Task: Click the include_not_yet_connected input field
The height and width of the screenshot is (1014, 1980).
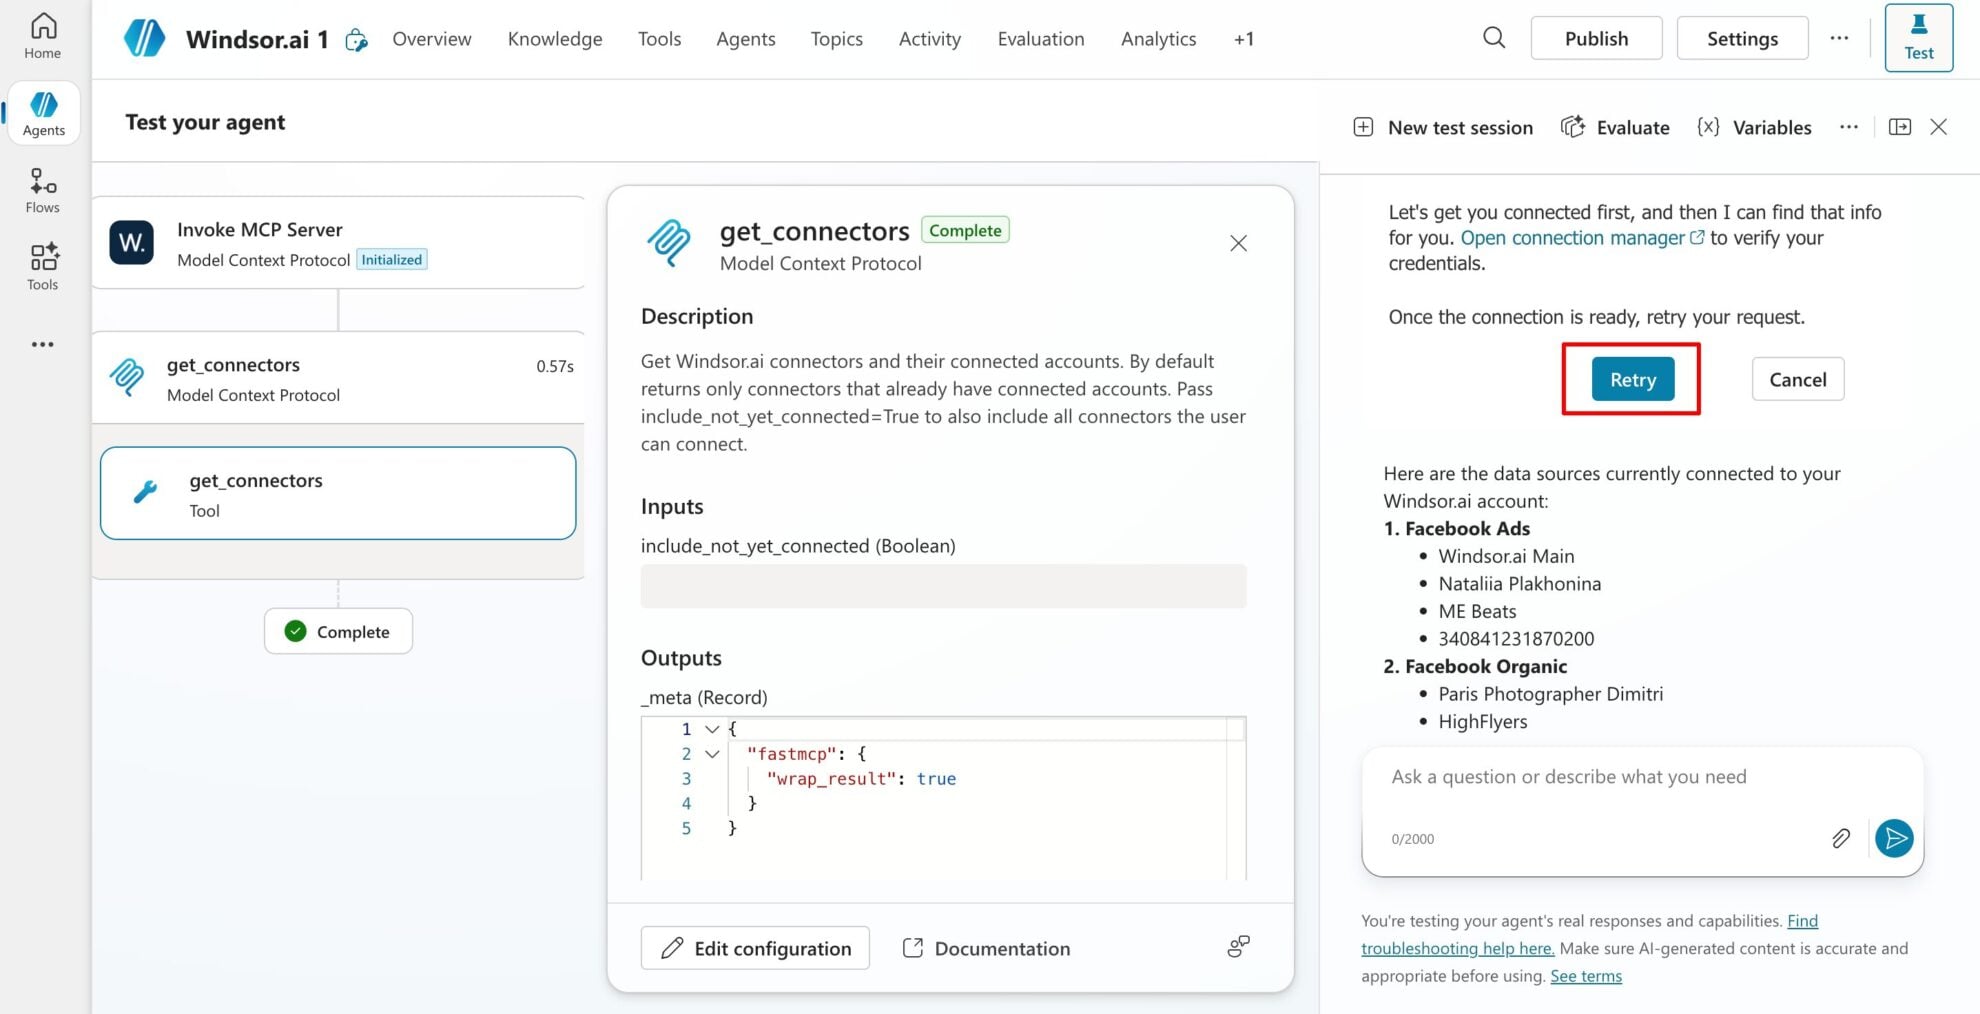Action: [943, 586]
